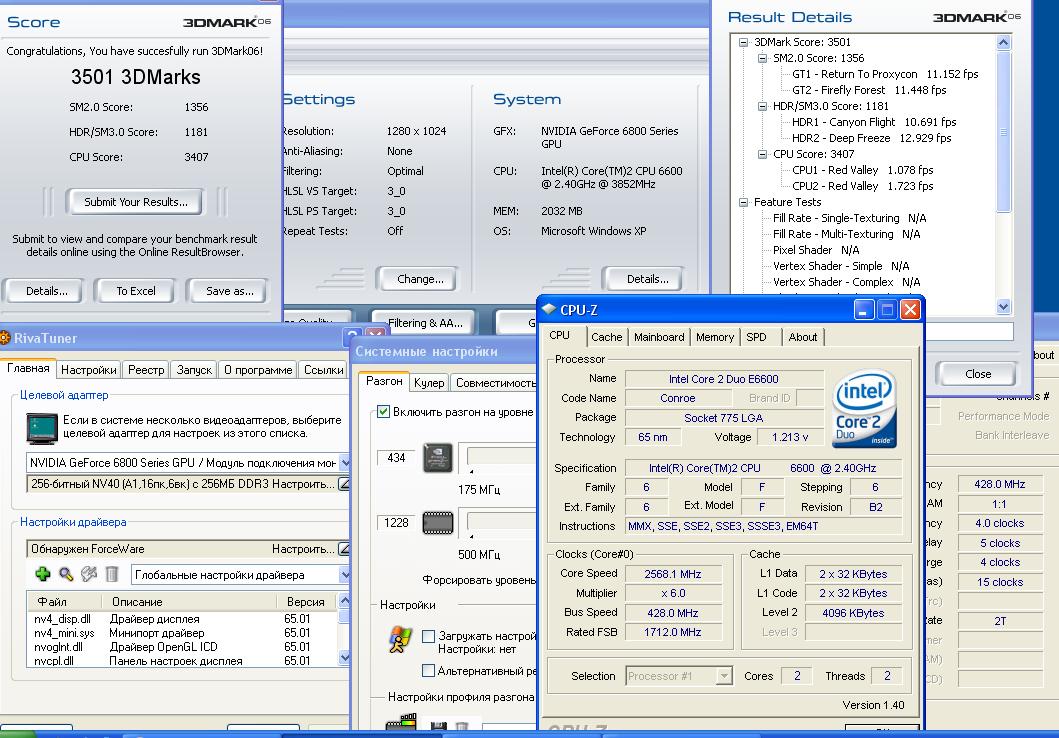Click the monitor icon under Целевой адаптер
The height and width of the screenshot is (738, 1059).
(42, 429)
